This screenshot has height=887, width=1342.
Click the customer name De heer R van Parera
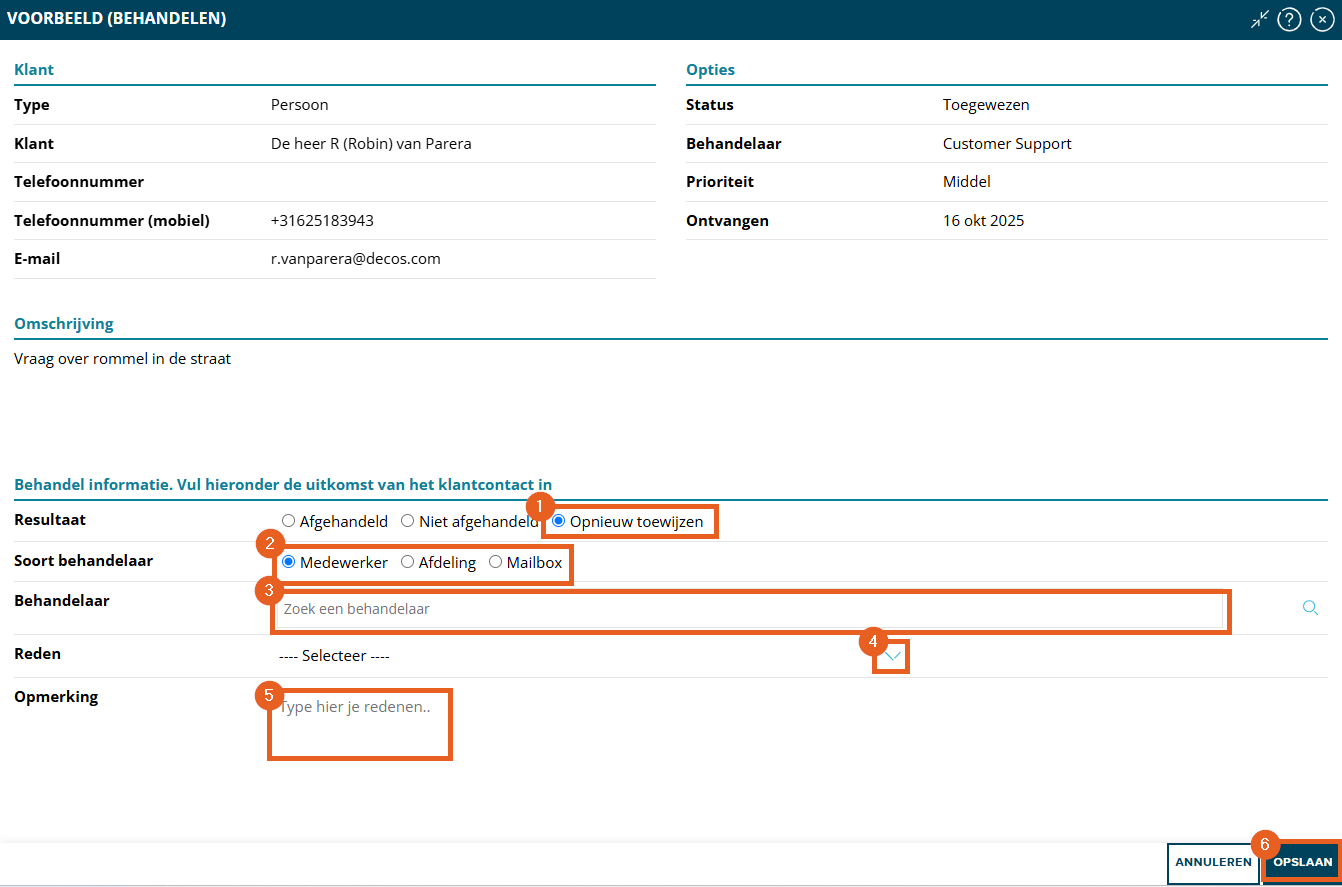[371, 144]
